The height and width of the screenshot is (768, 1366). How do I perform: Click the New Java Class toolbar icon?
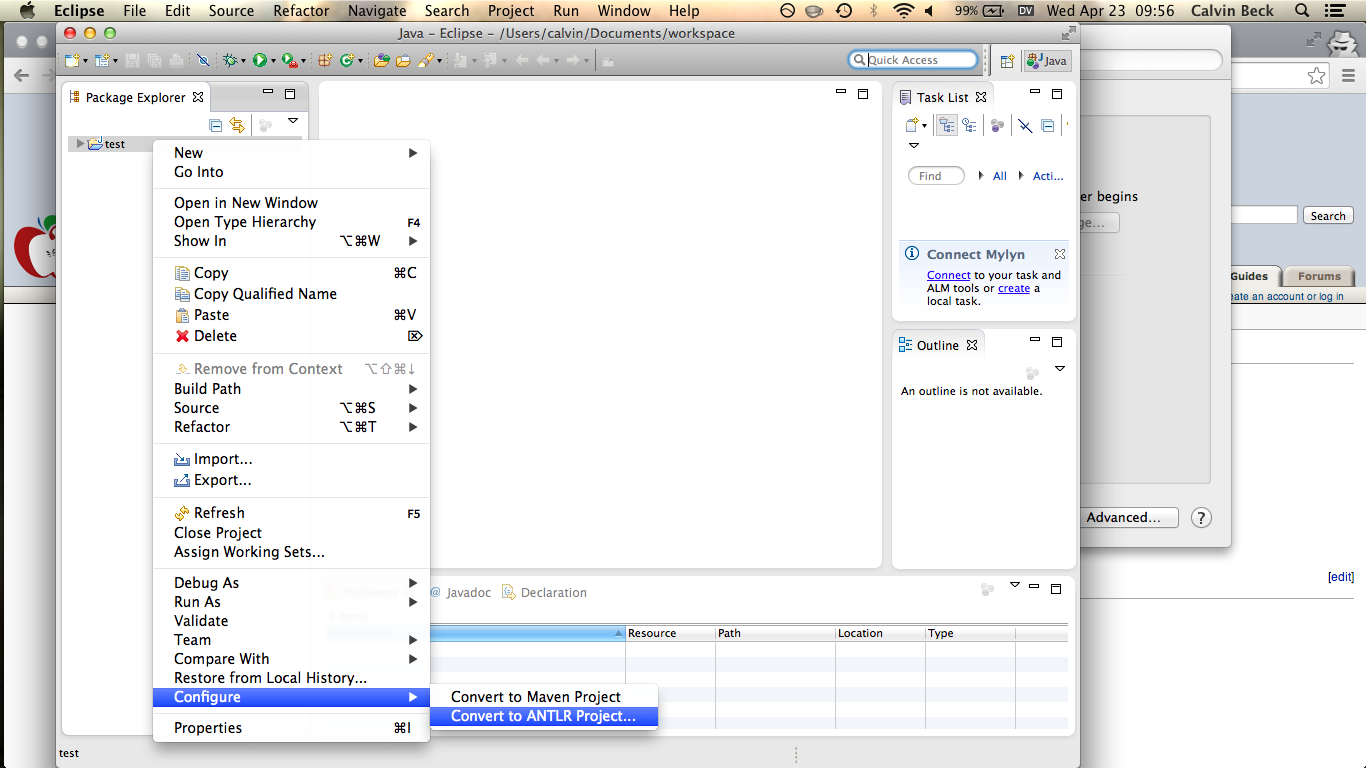347,60
